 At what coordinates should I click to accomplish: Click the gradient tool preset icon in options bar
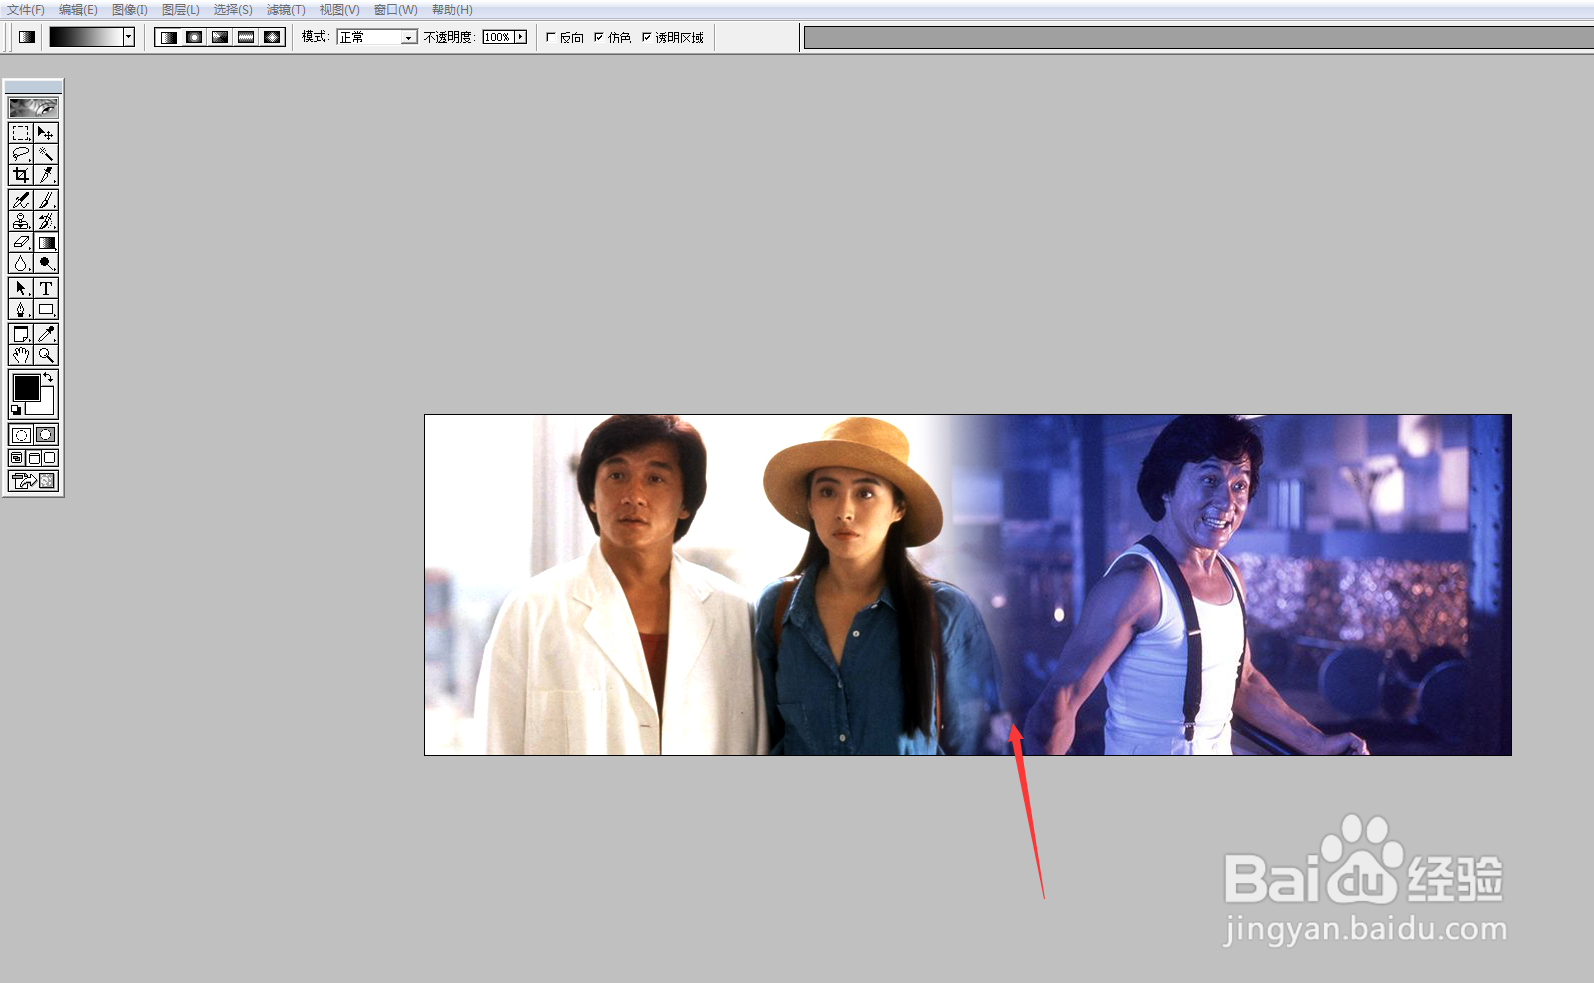point(27,37)
